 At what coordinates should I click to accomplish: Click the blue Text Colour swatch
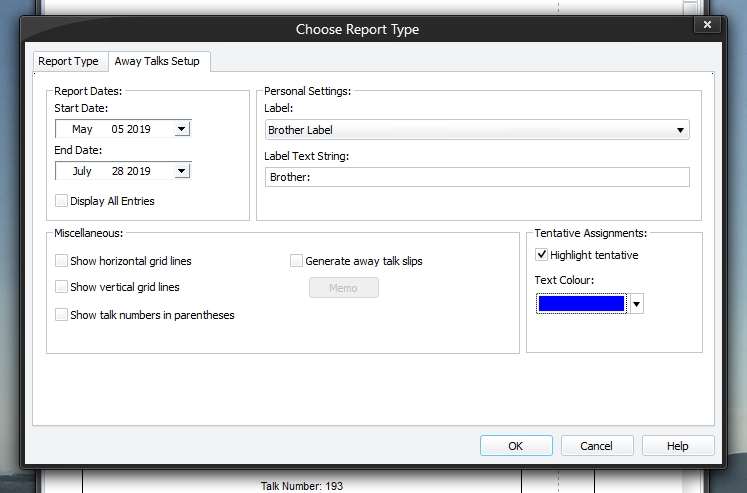(x=581, y=304)
